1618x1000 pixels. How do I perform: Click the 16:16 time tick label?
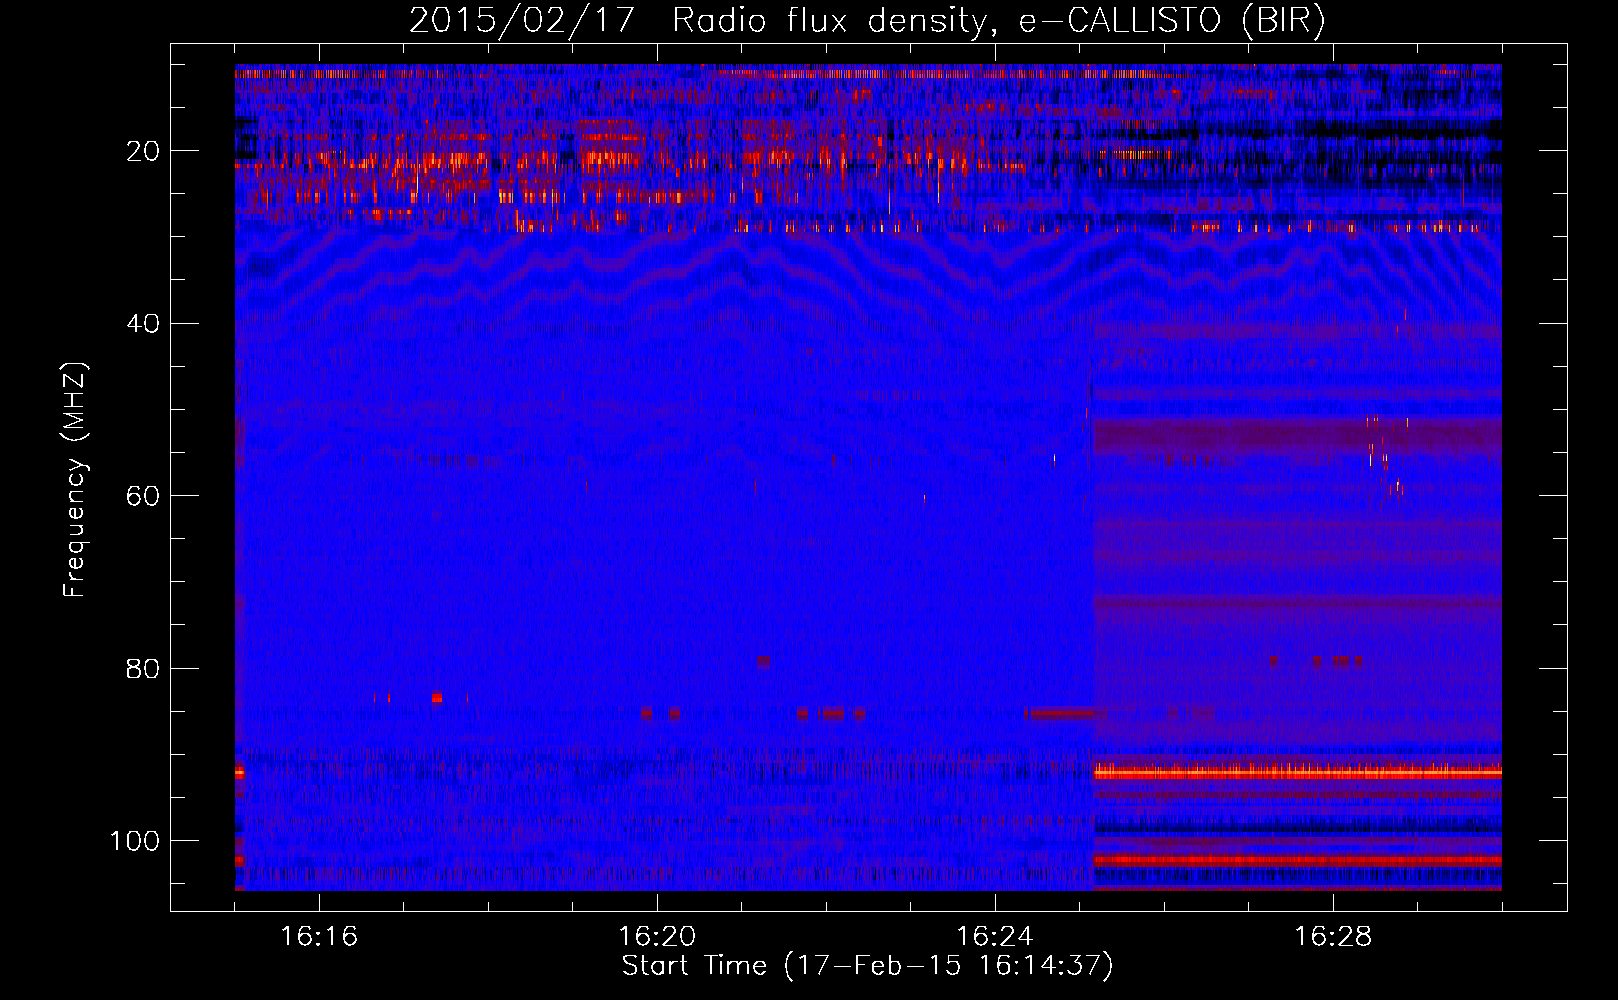click(x=319, y=937)
